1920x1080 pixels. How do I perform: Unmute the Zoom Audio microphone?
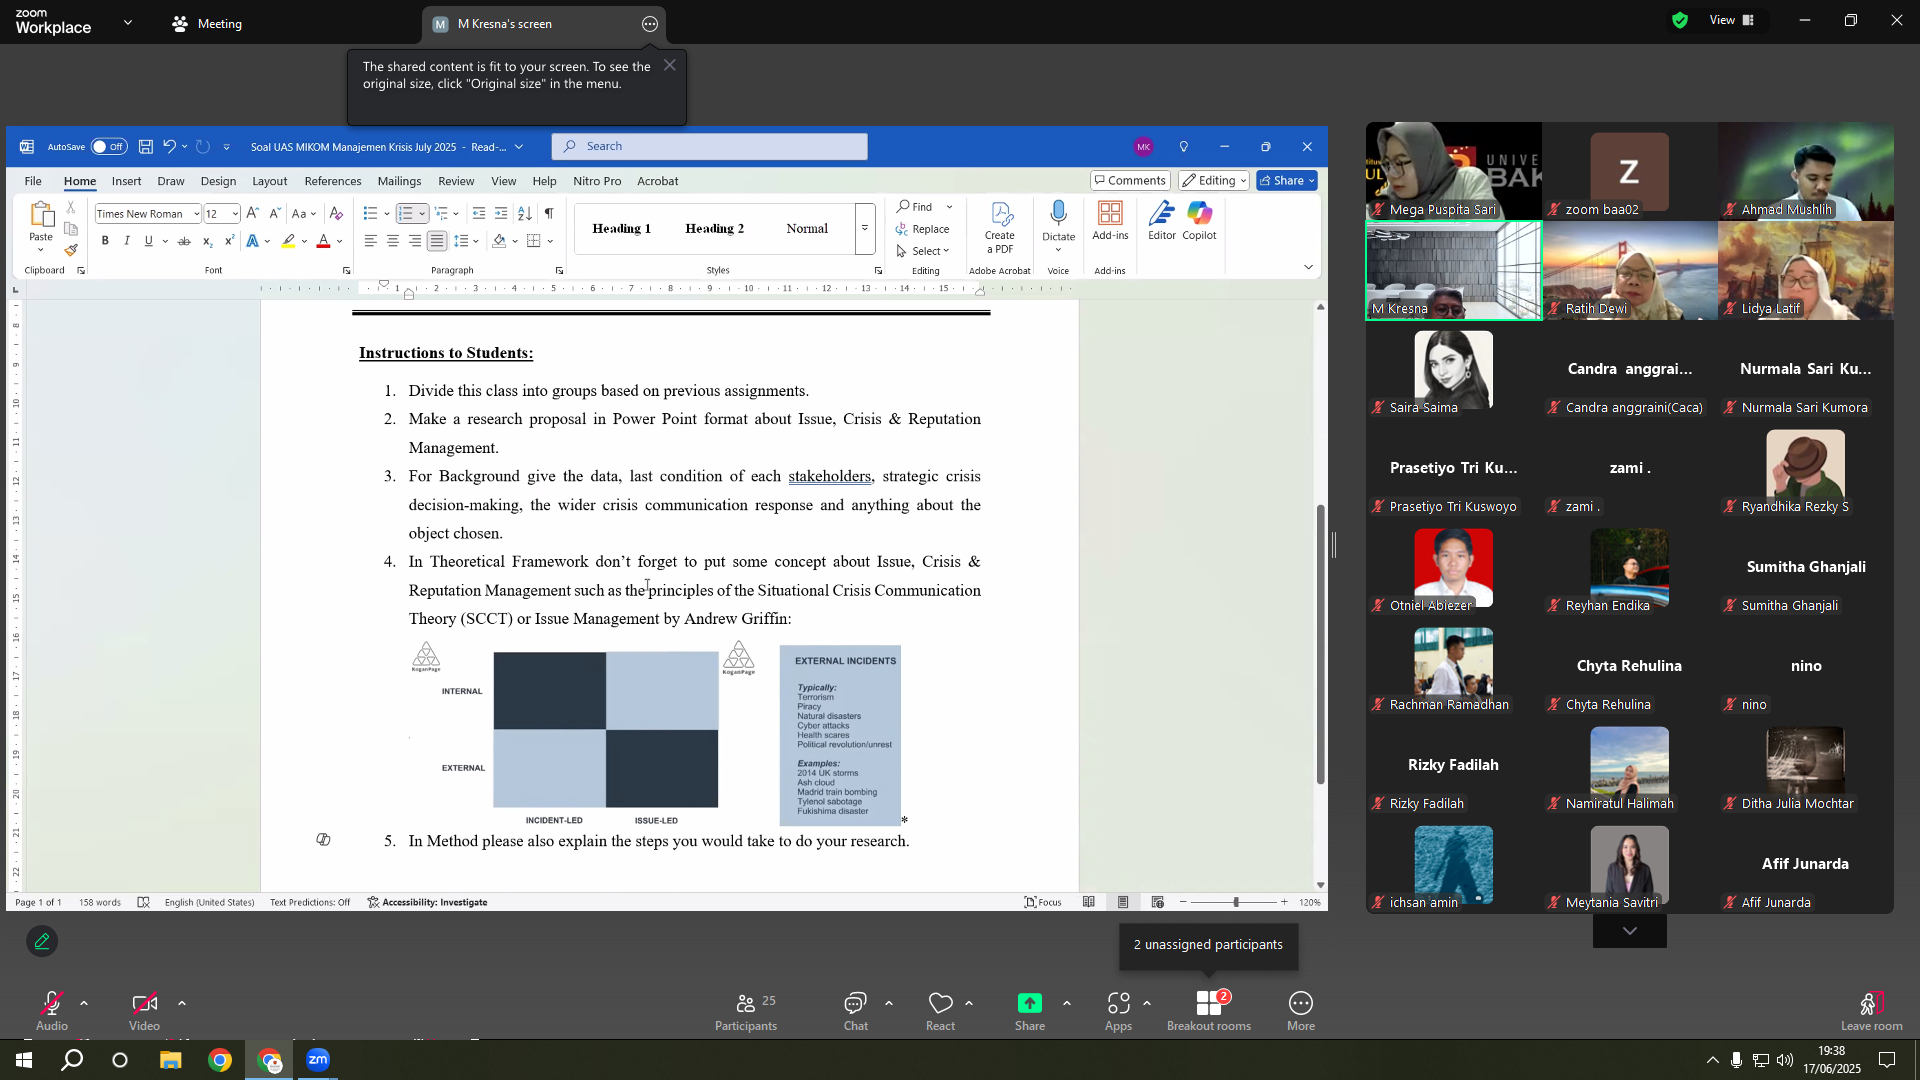[52, 1003]
